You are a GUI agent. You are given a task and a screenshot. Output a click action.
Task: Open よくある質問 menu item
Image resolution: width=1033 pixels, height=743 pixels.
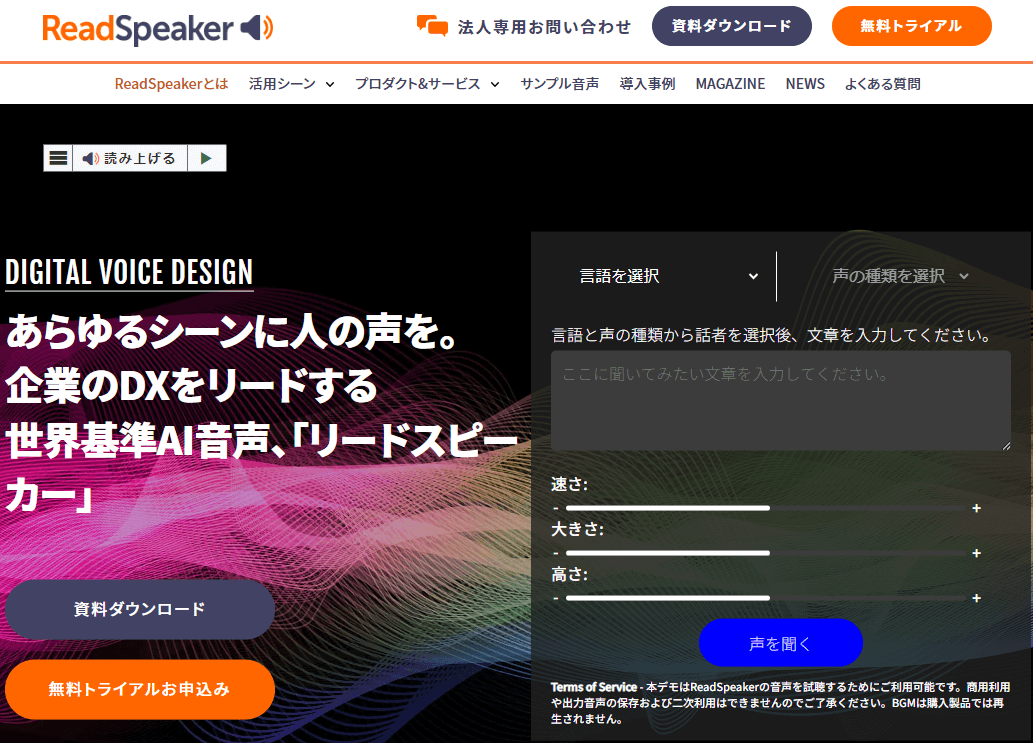pyautogui.click(x=883, y=84)
